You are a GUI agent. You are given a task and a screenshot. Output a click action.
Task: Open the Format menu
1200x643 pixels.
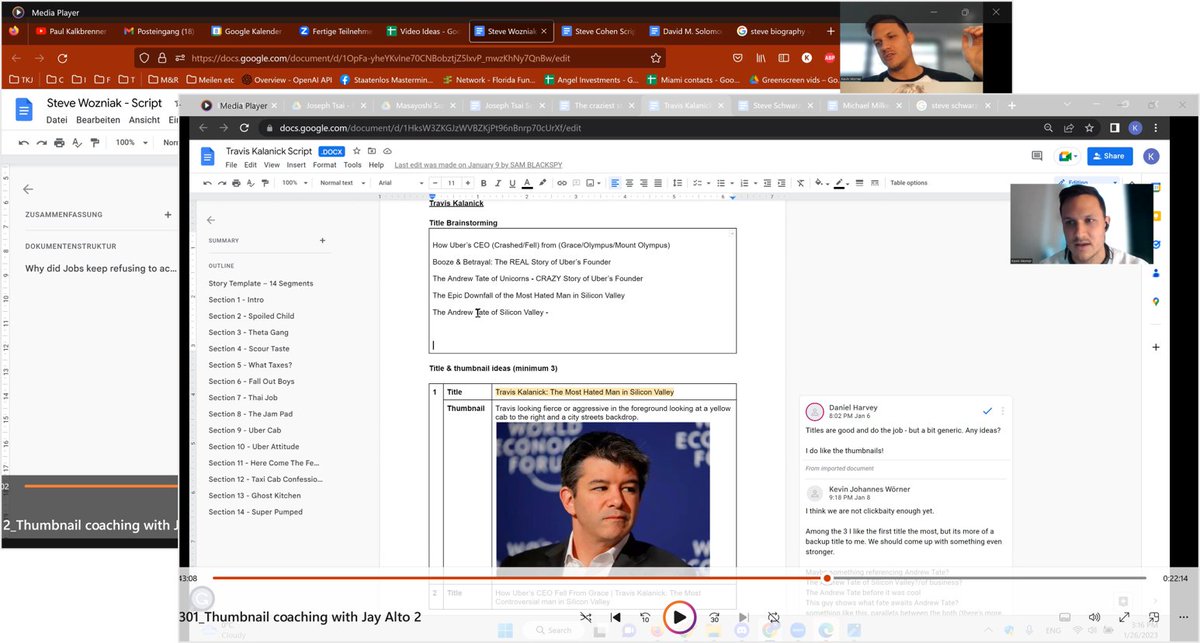324,165
